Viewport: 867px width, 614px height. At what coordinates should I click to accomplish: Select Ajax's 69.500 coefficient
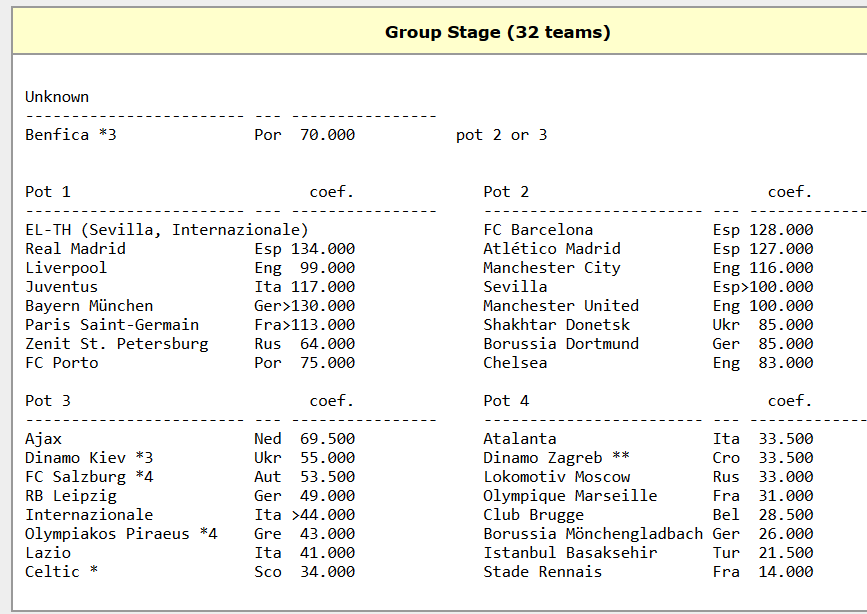[327, 439]
